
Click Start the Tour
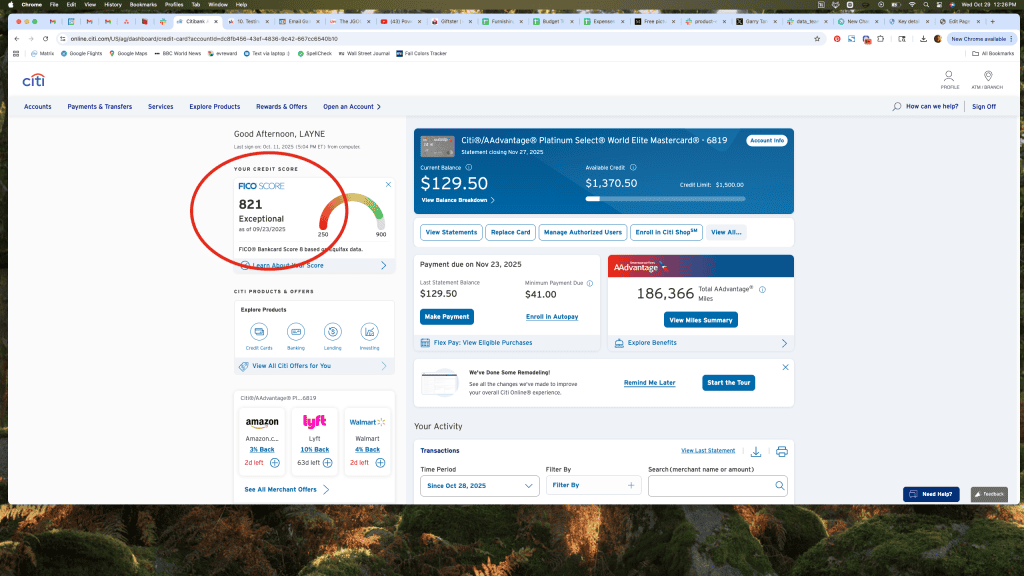(728, 382)
